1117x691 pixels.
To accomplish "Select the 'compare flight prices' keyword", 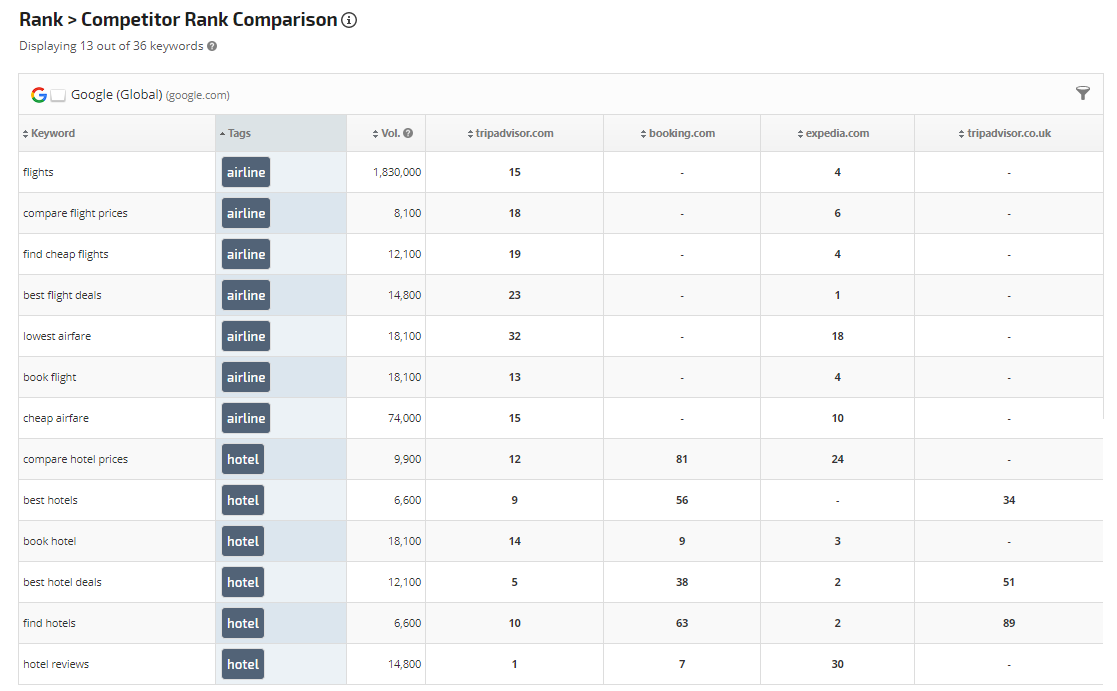I will tap(76, 213).
